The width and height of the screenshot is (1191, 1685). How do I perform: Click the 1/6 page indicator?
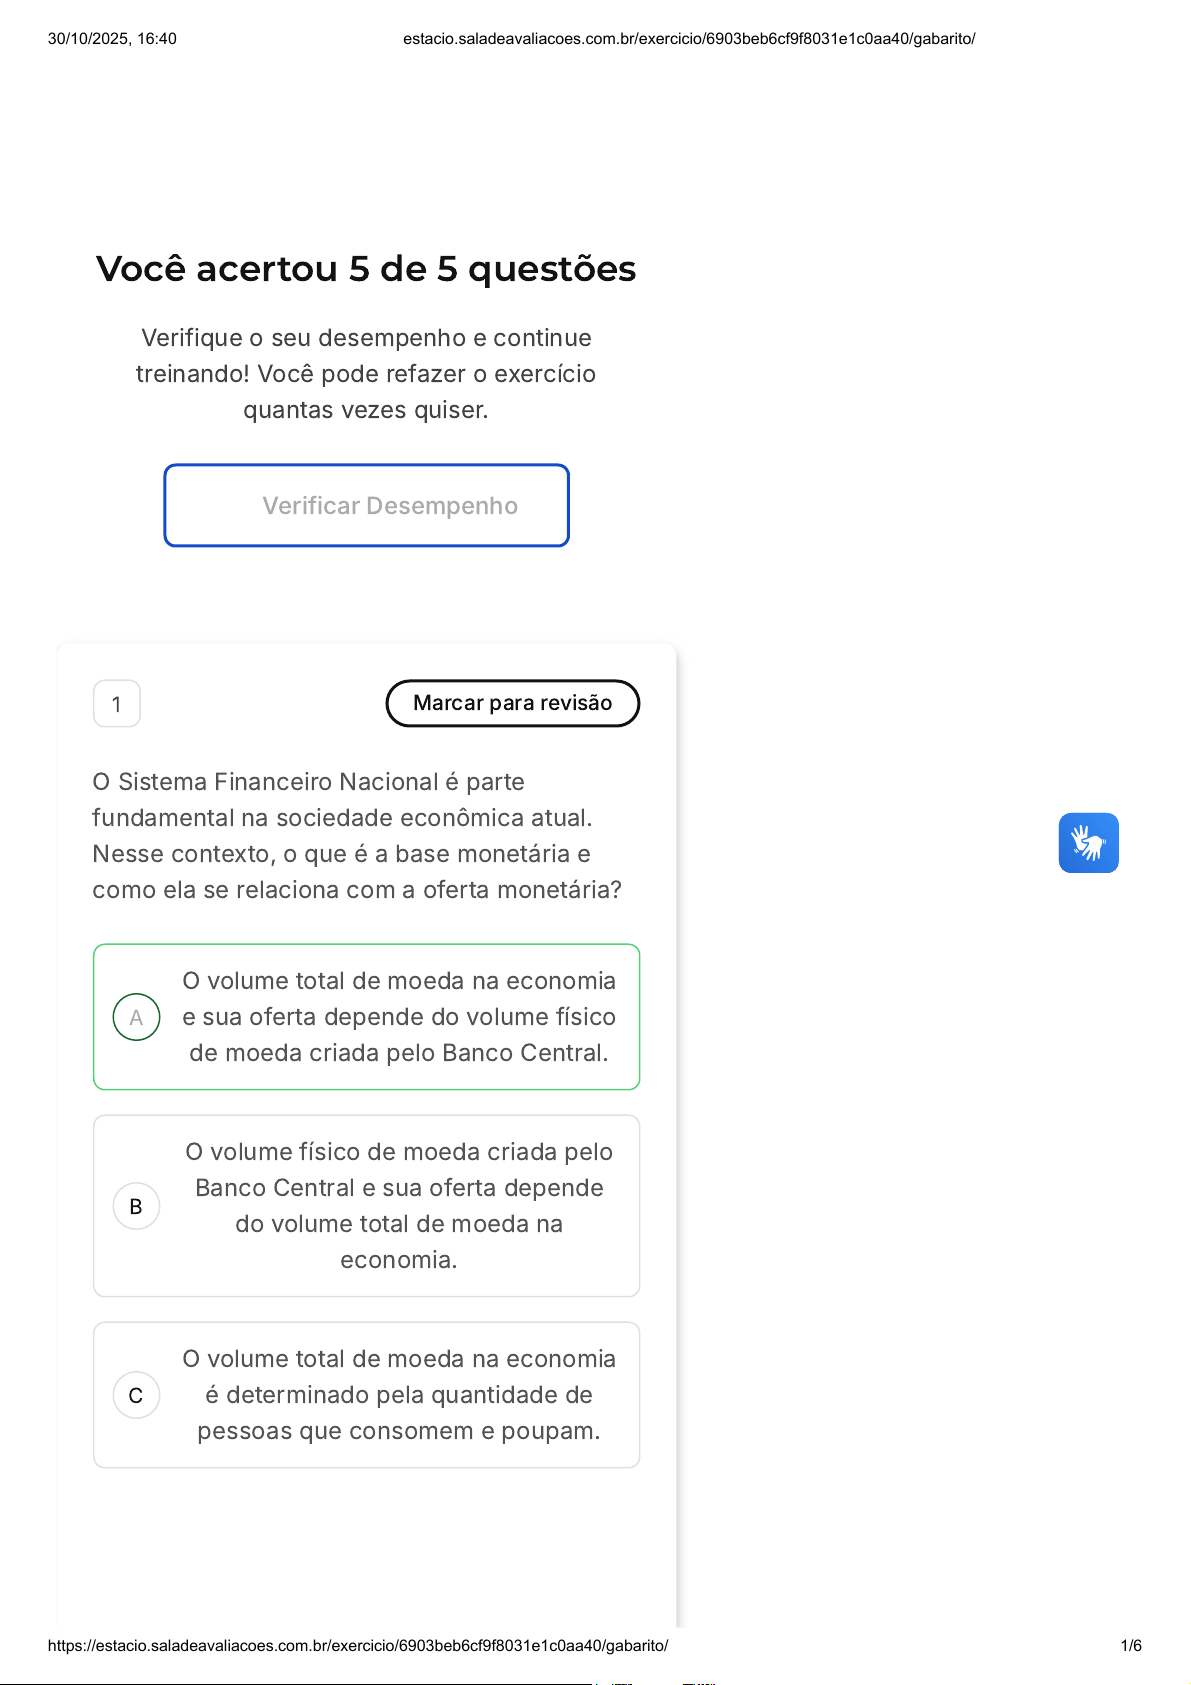point(1131,1645)
